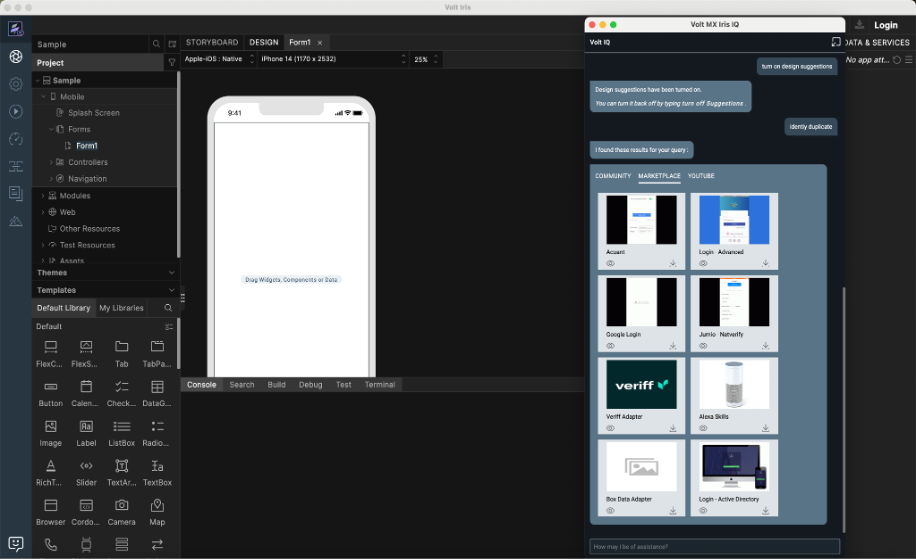Screen dimensions: 916x560
Task: Collapse the Forms tree node
Action: click(51, 129)
